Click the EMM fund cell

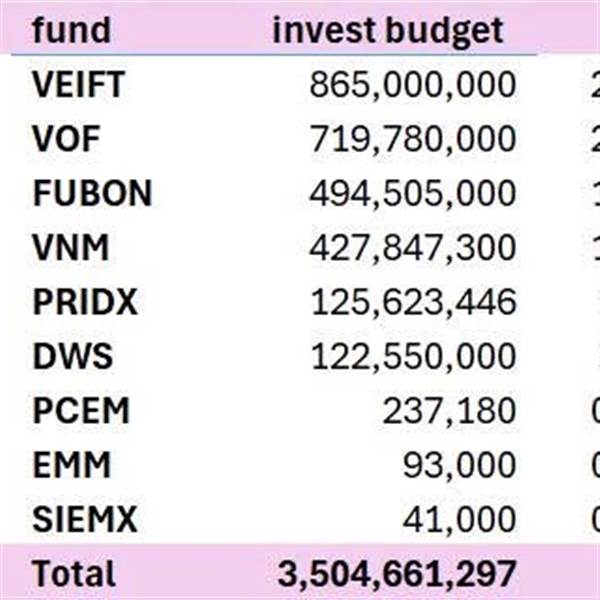[71, 464]
